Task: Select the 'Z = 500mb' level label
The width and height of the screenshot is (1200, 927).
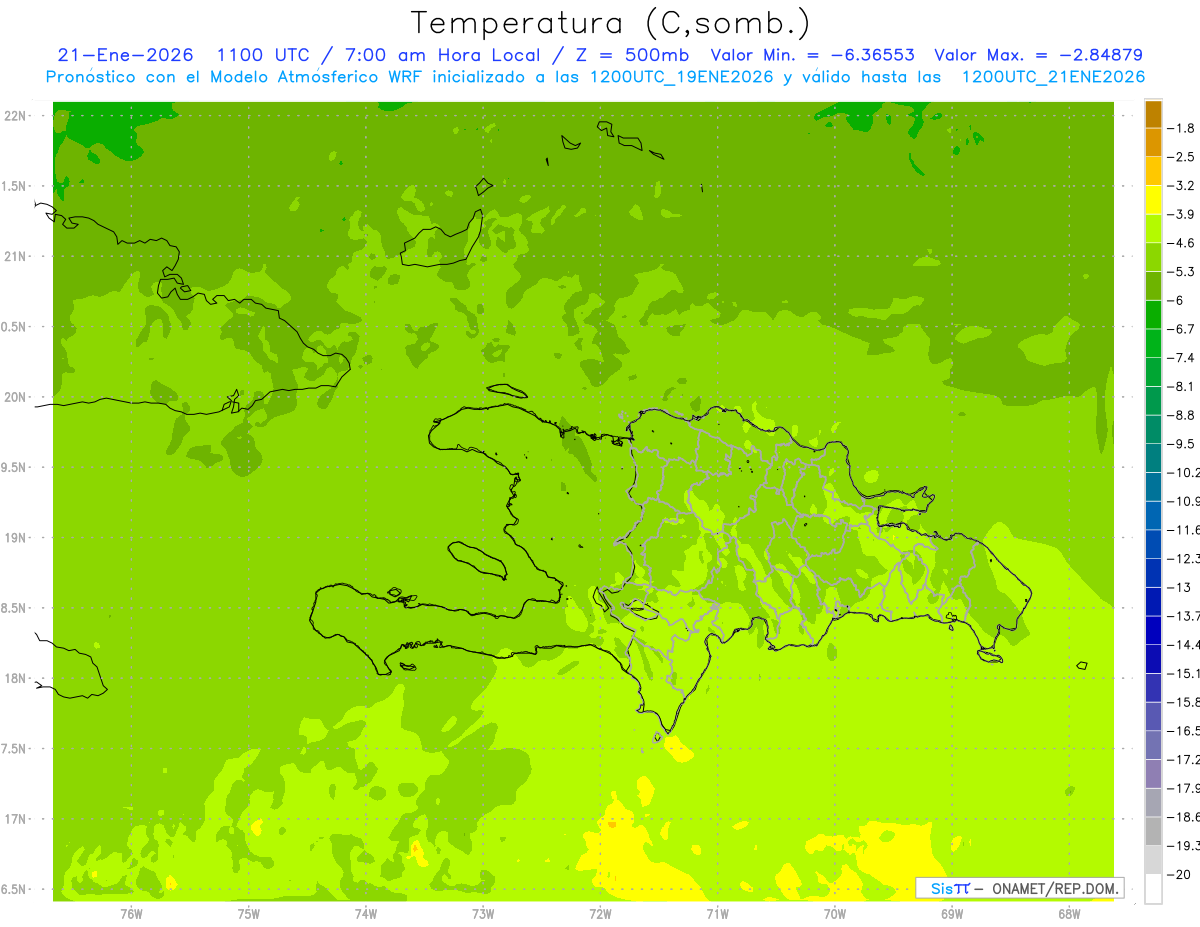Action: pos(630,55)
